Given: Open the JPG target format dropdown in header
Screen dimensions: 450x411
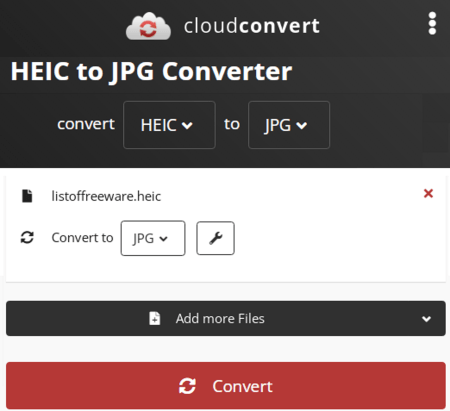Looking at the screenshot, I should (289, 125).
